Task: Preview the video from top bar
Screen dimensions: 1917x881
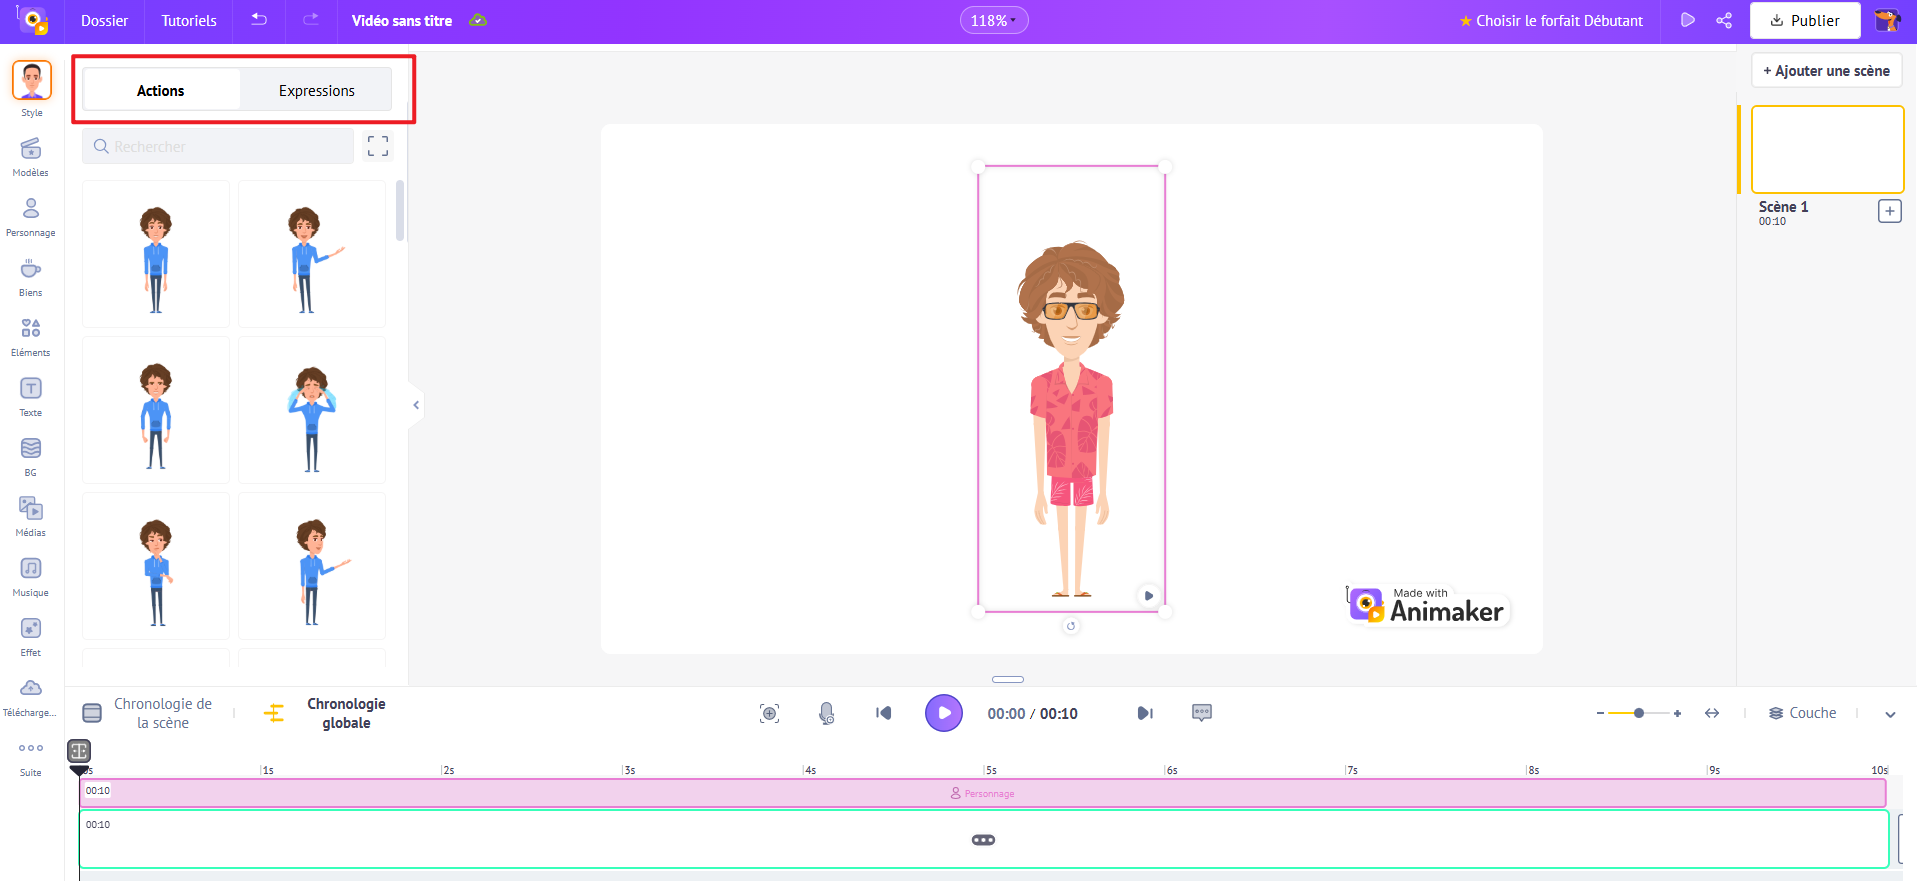Action: pyautogui.click(x=1688, y=20)
